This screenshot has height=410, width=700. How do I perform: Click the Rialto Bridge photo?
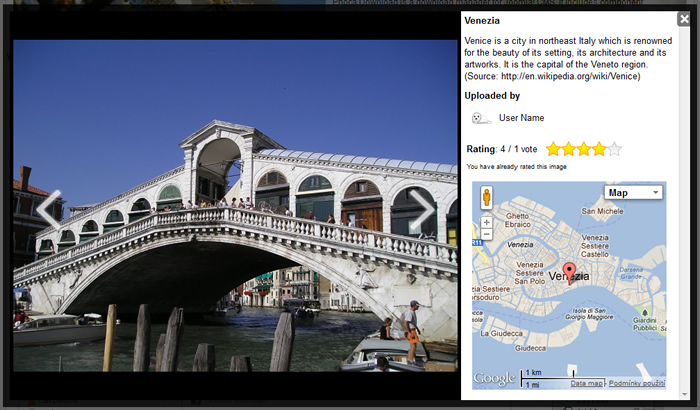[235, 205]
